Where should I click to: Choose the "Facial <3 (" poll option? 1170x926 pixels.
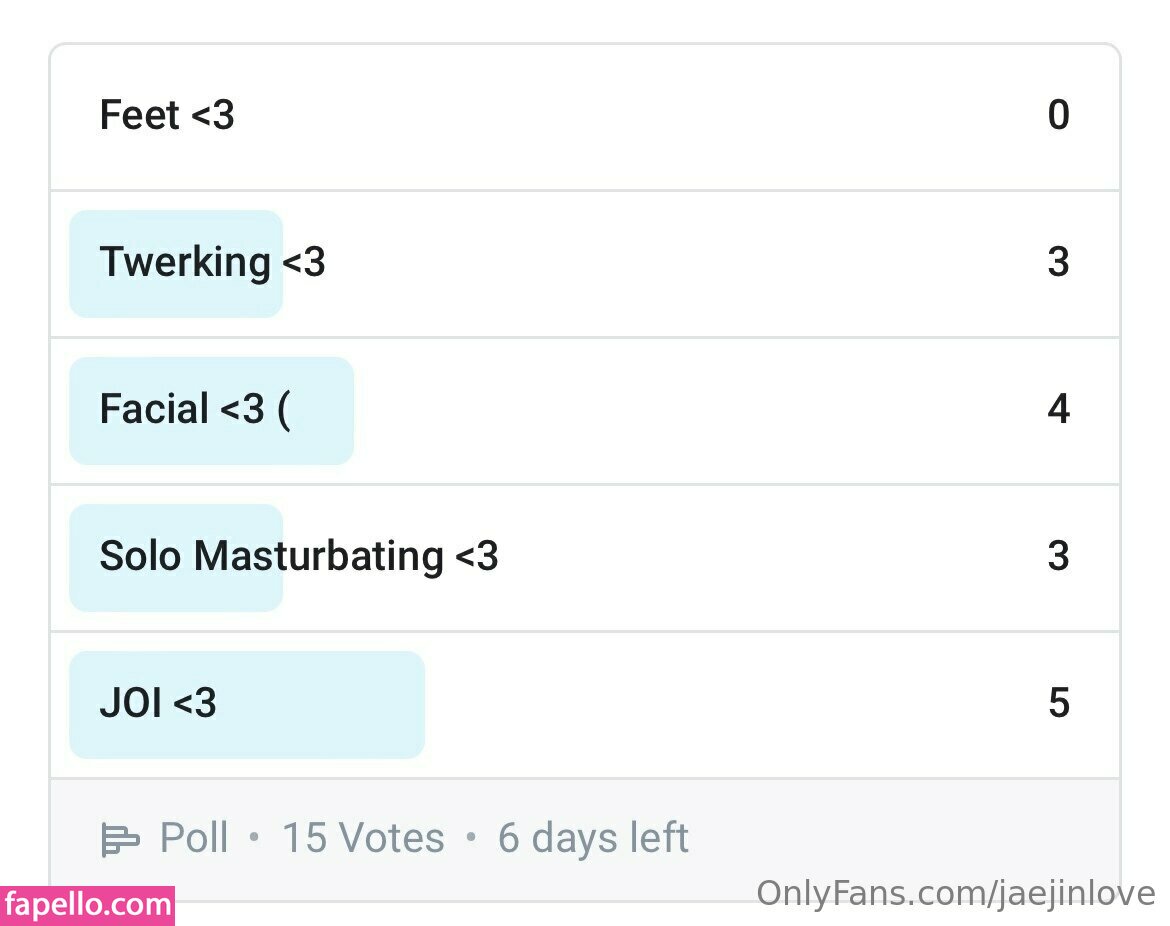(195, 410)
